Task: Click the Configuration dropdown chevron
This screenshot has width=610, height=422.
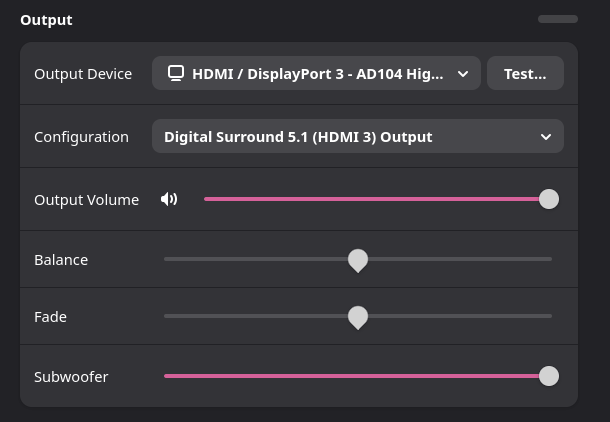Action: pos(546,137)
